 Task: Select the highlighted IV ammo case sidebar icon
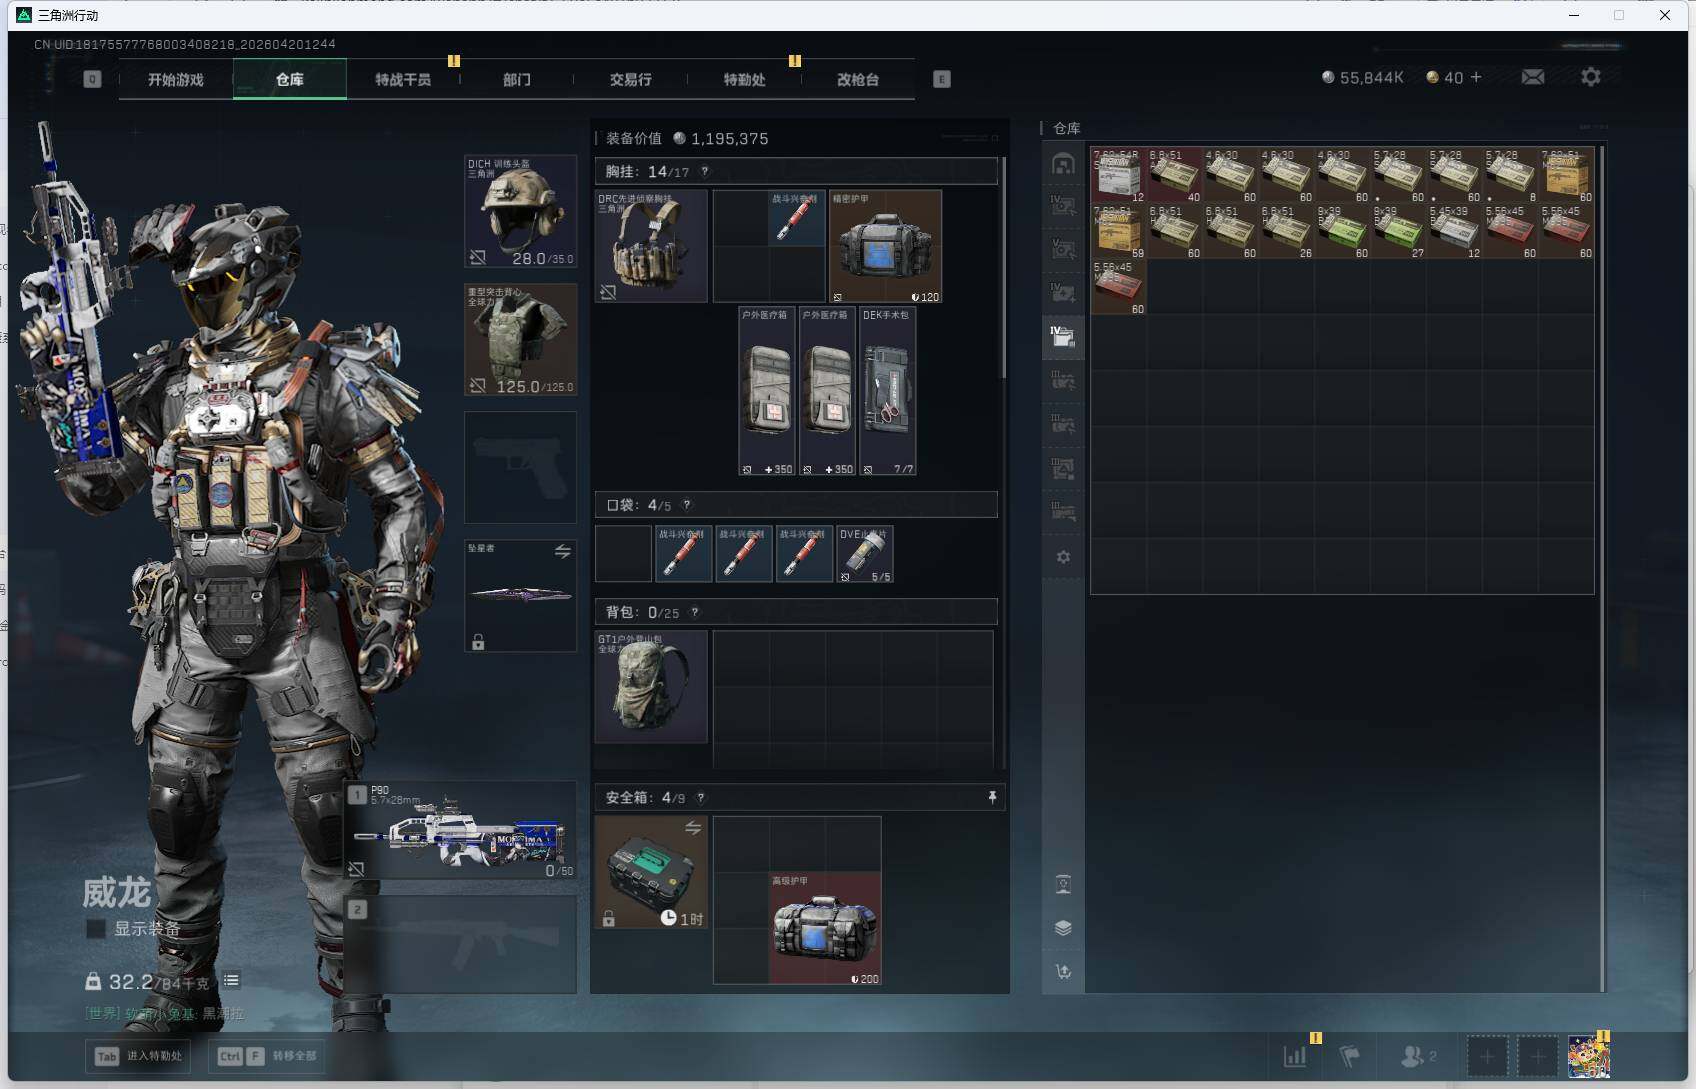[x=1063, y=336]
